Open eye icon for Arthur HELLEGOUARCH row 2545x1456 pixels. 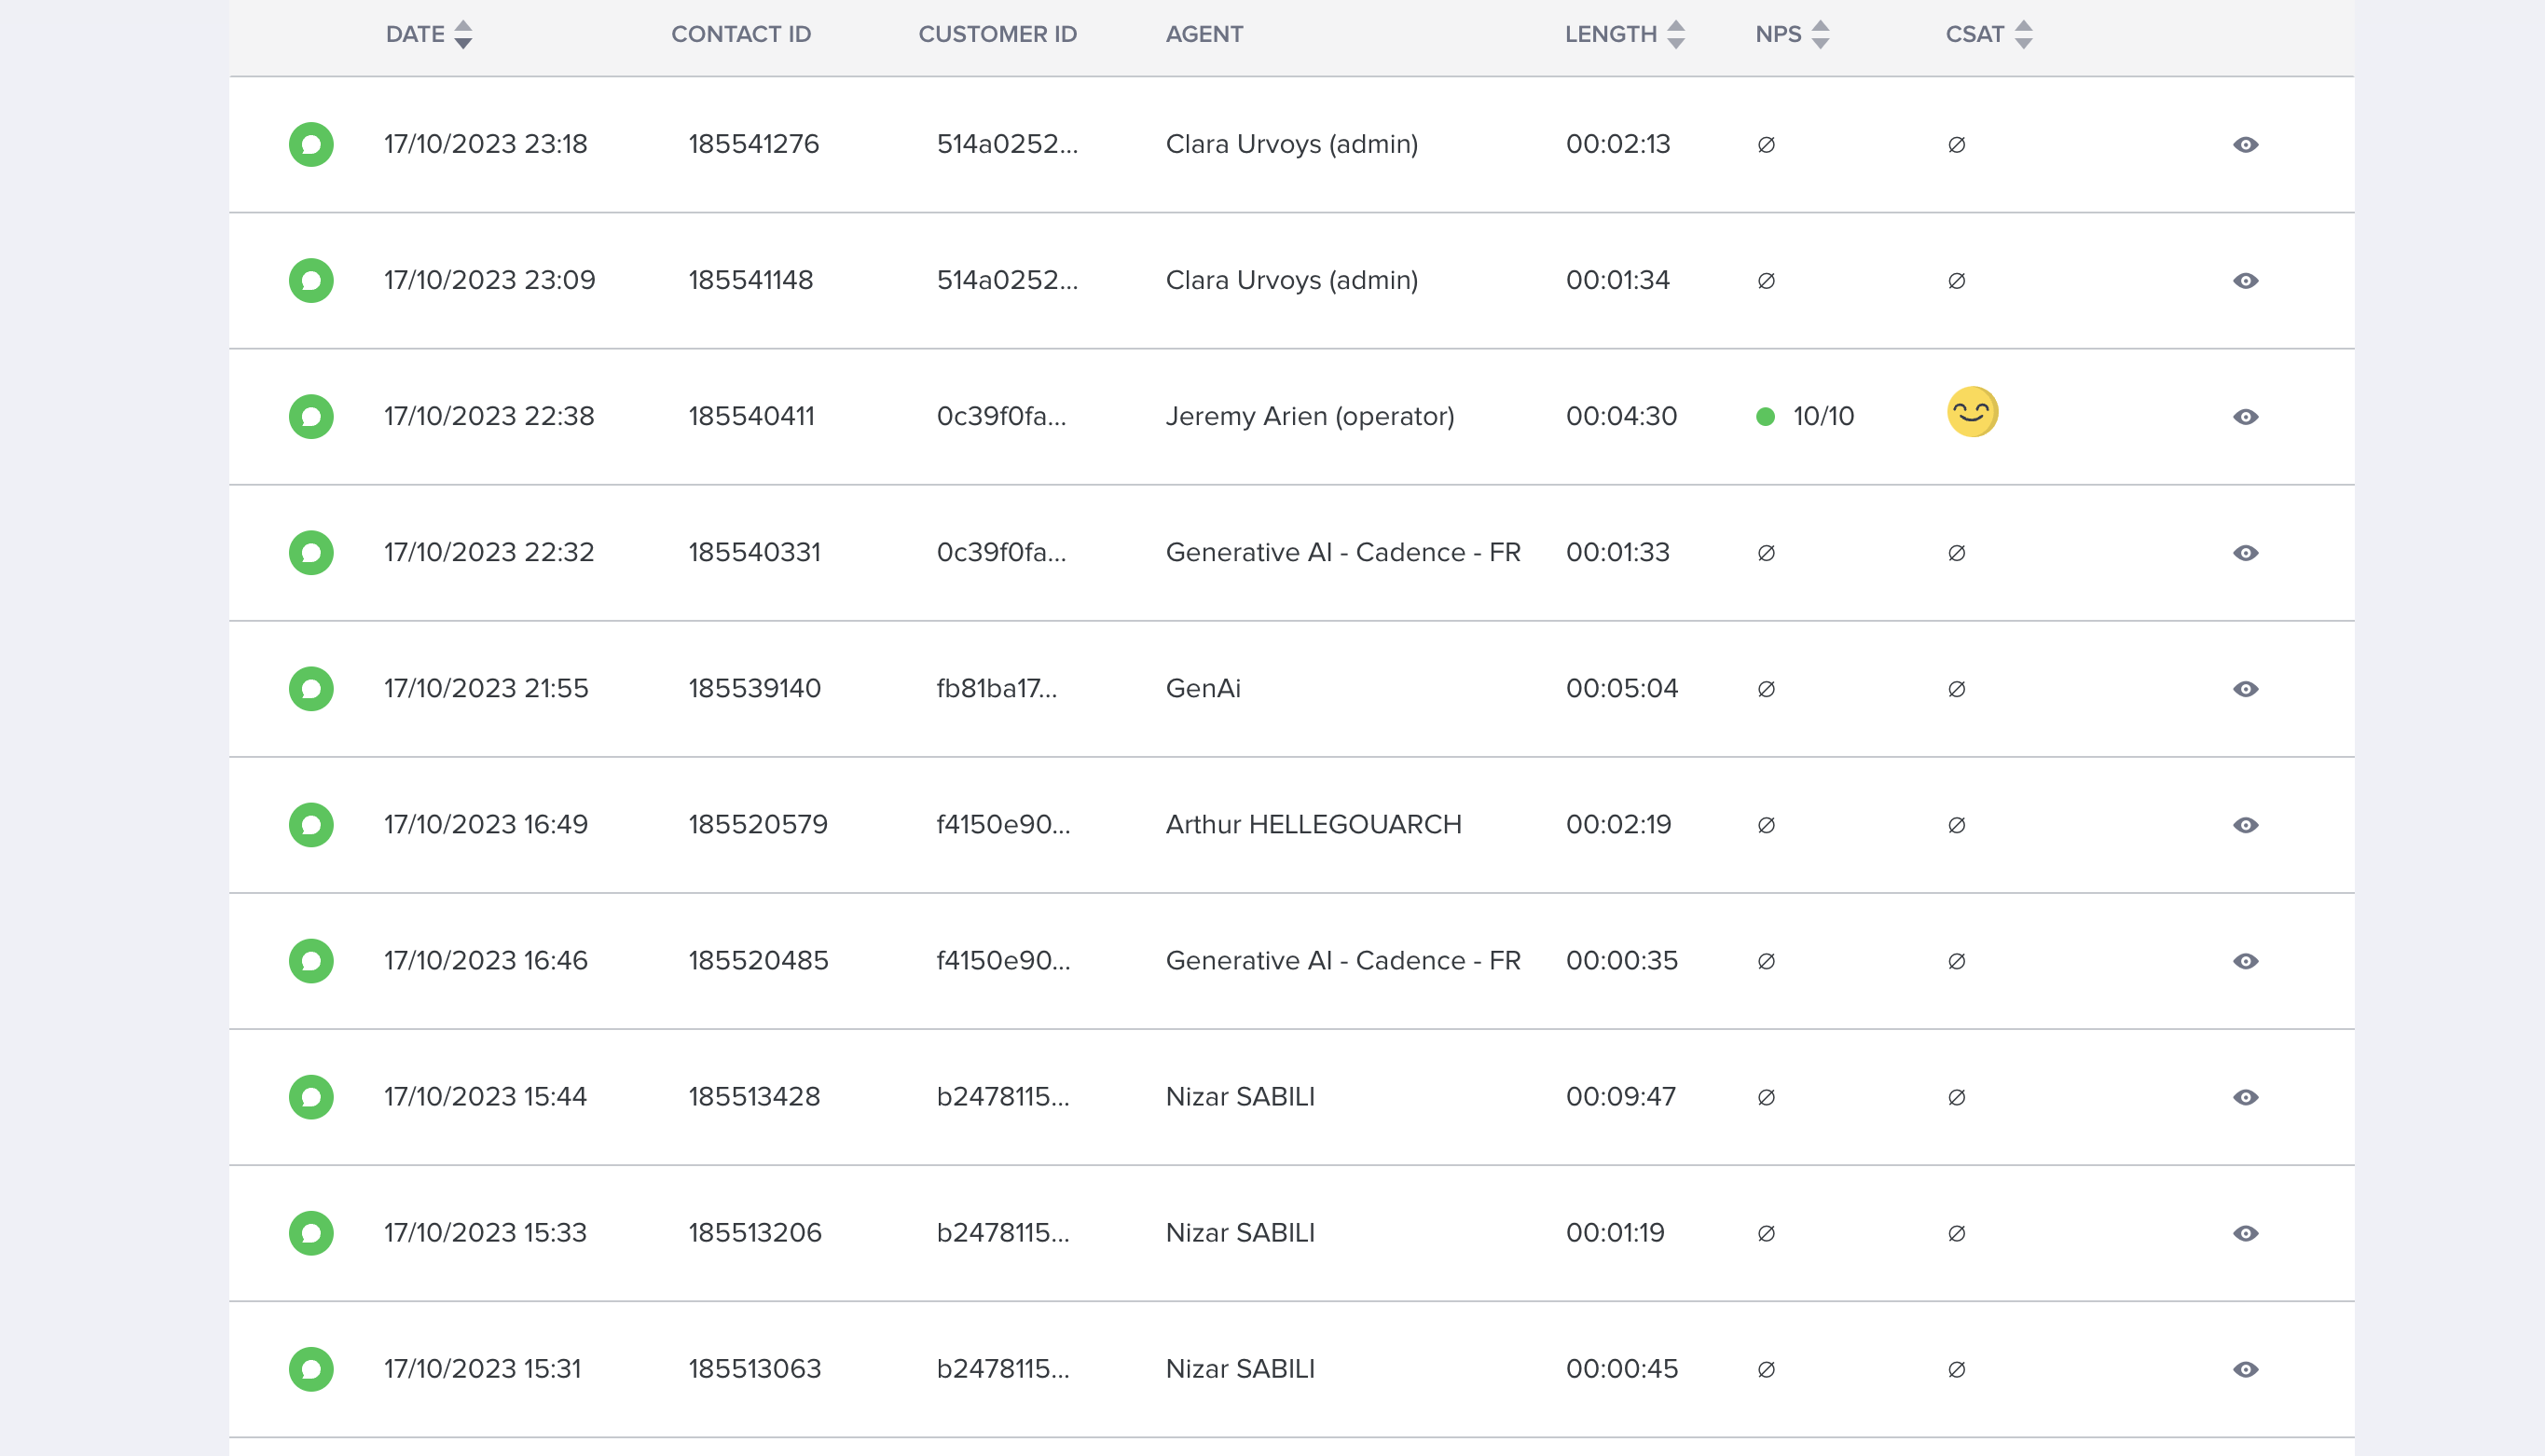2245,824
